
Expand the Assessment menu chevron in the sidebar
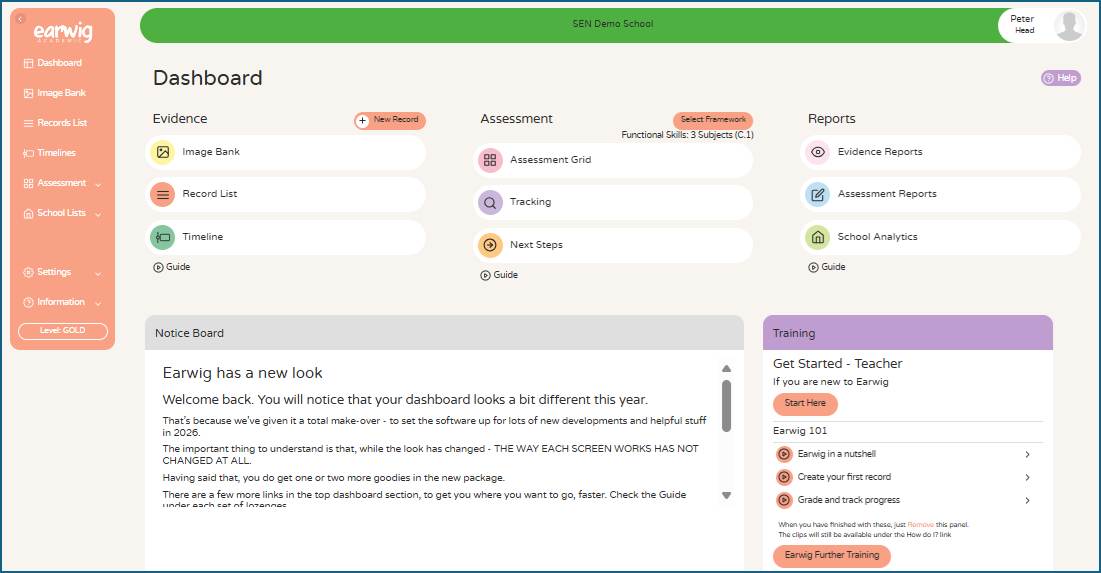(98, 185)
